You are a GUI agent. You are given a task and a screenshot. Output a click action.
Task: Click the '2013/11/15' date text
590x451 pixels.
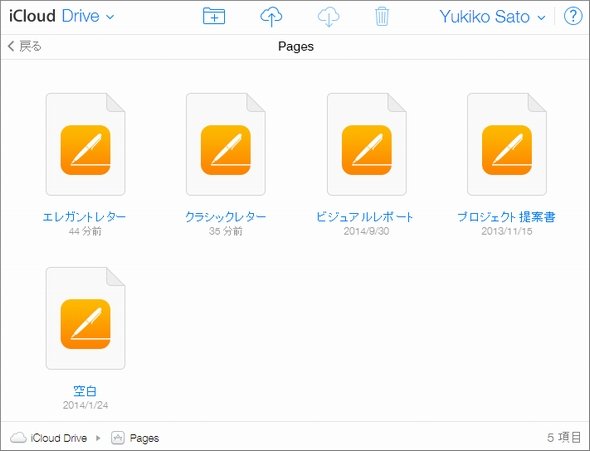(507, 231)
